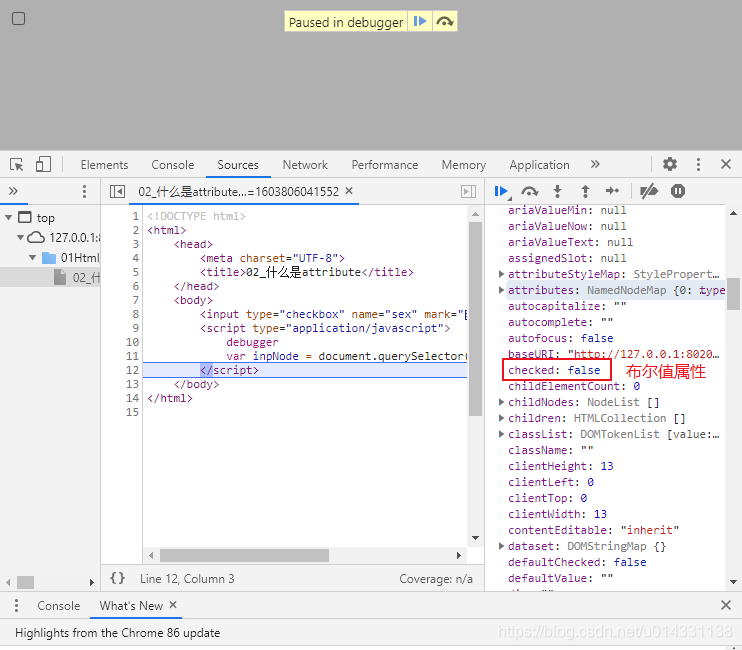Viewport: 742px width, 650px height.
Task: Click line number 8 in the gutter
Action: pyautogui.click(x=135, y=314)
